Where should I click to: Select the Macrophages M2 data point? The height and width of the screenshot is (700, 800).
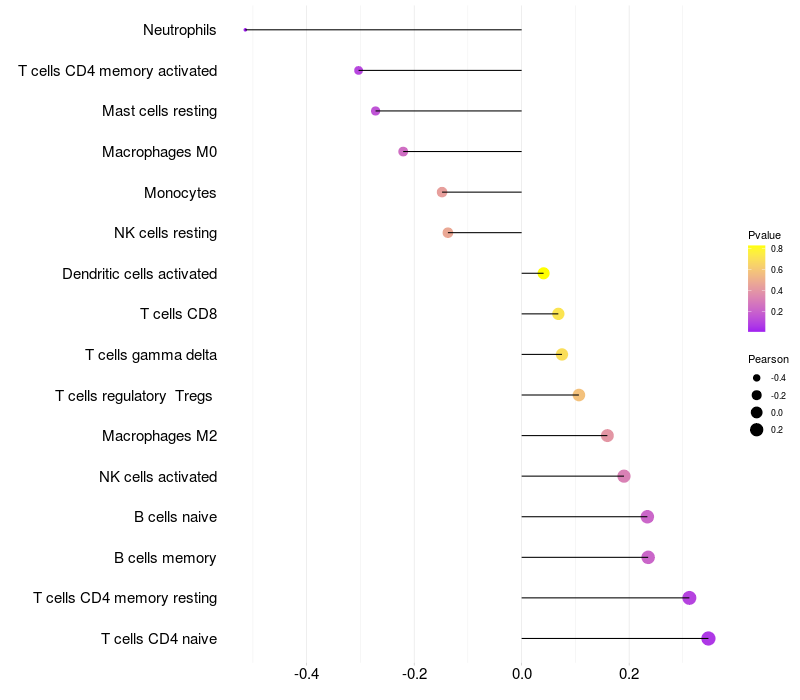607,436
